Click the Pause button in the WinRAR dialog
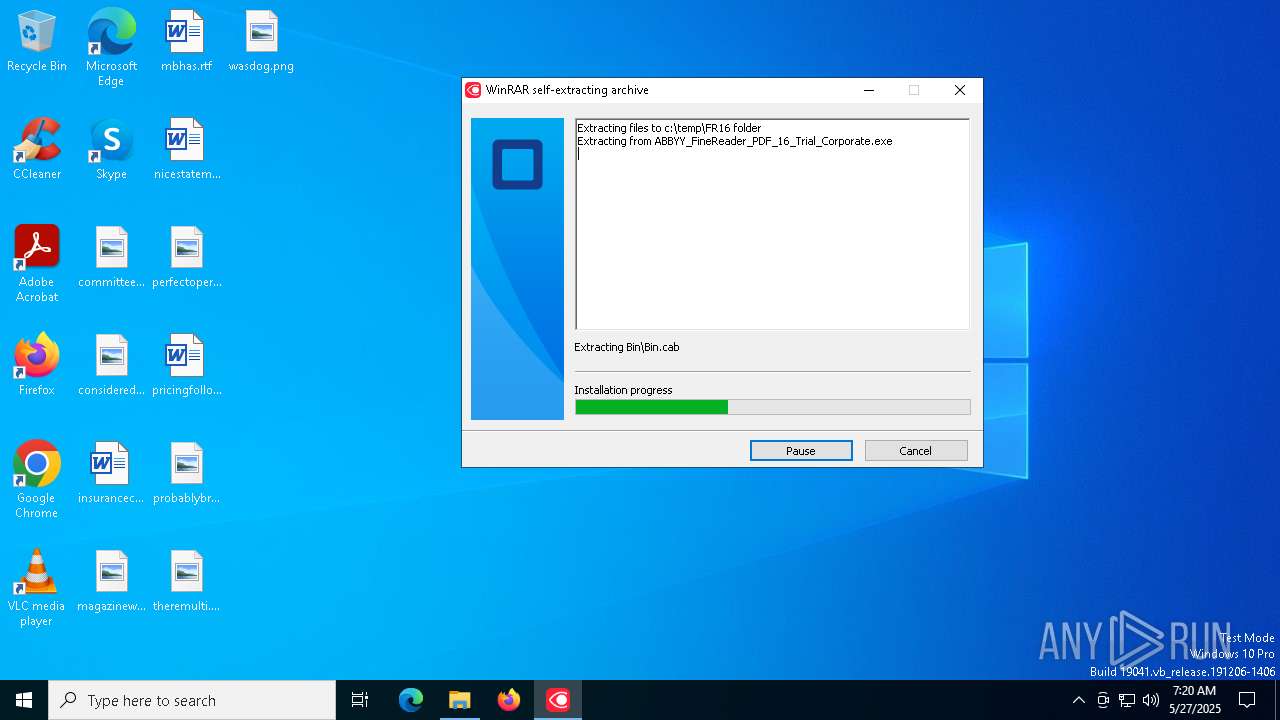Viewport: 1280px width, 720px height. tap(801, 451)
